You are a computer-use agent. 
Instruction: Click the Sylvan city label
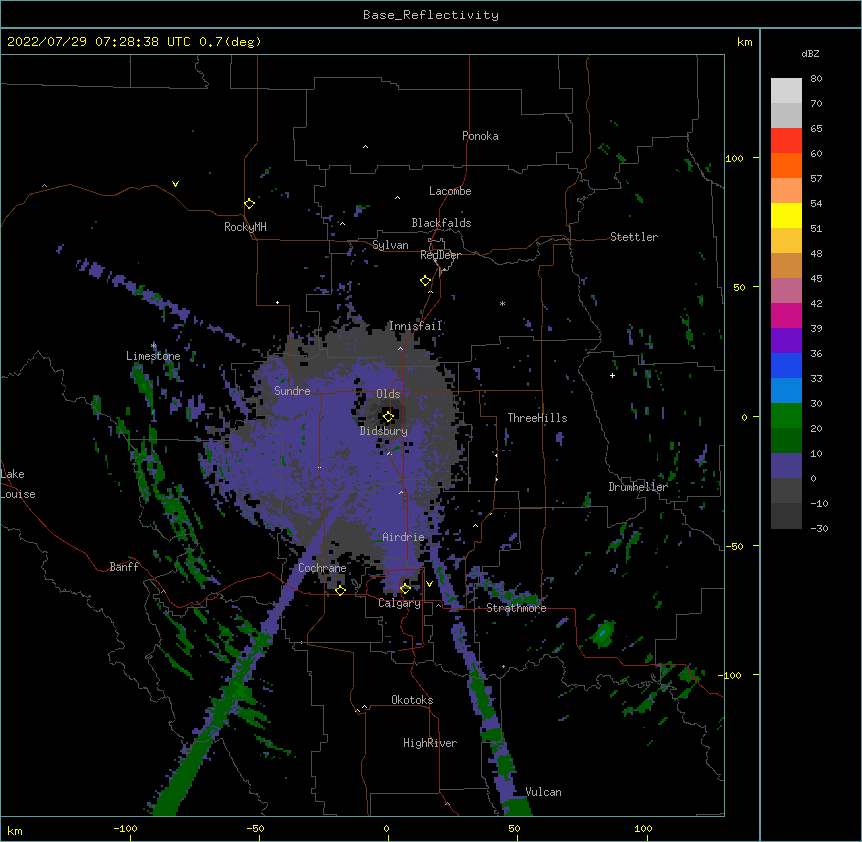(390, 245)
